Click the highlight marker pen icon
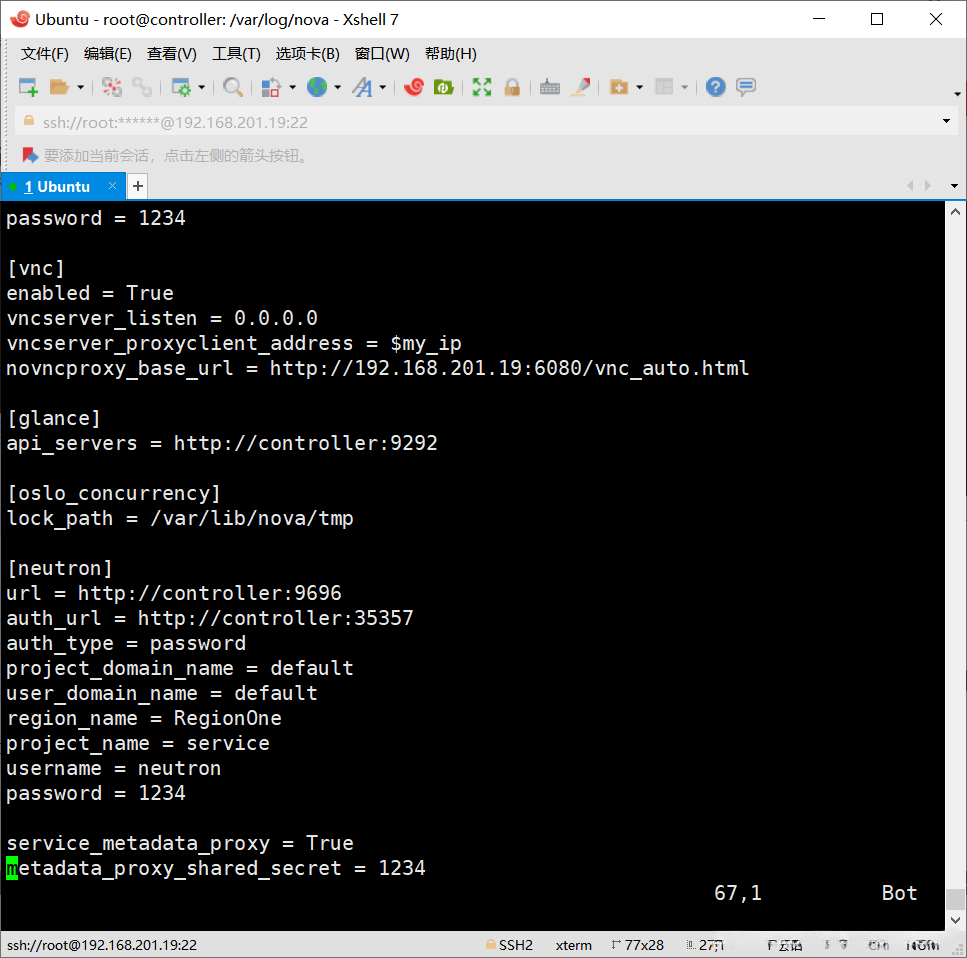 click(x=580, y=87)
